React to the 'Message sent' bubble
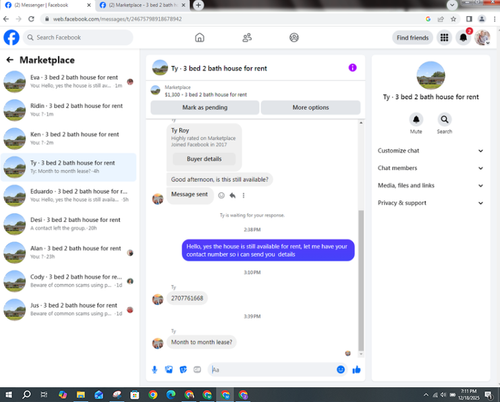The width and height of the screenshot is (500, 402). pos(221,195)
